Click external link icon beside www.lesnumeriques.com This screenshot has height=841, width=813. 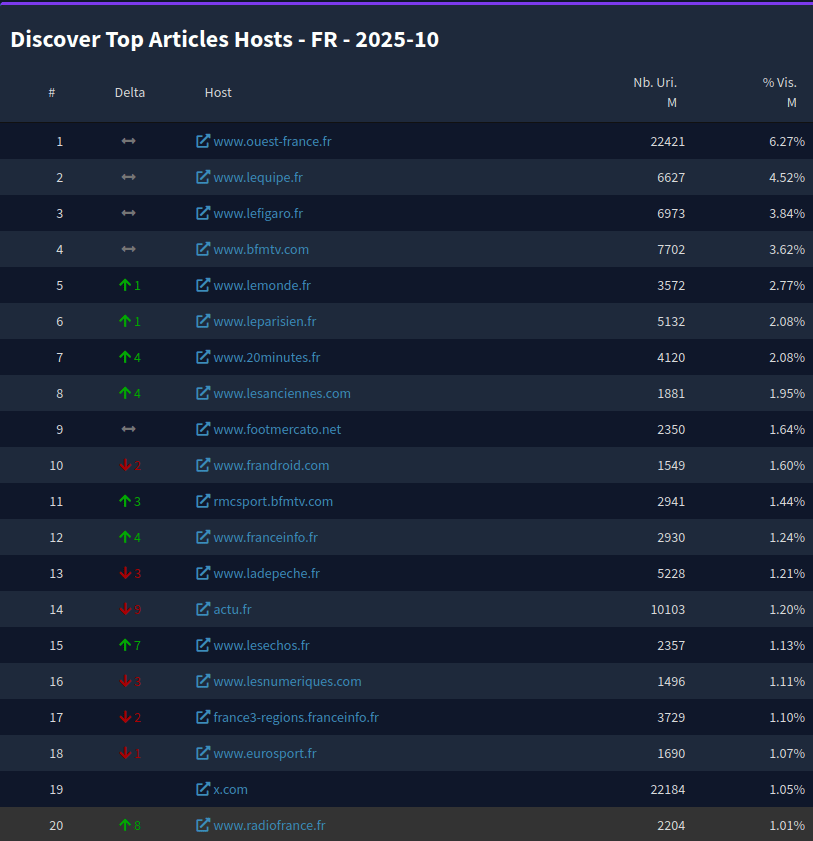[203, 681]
